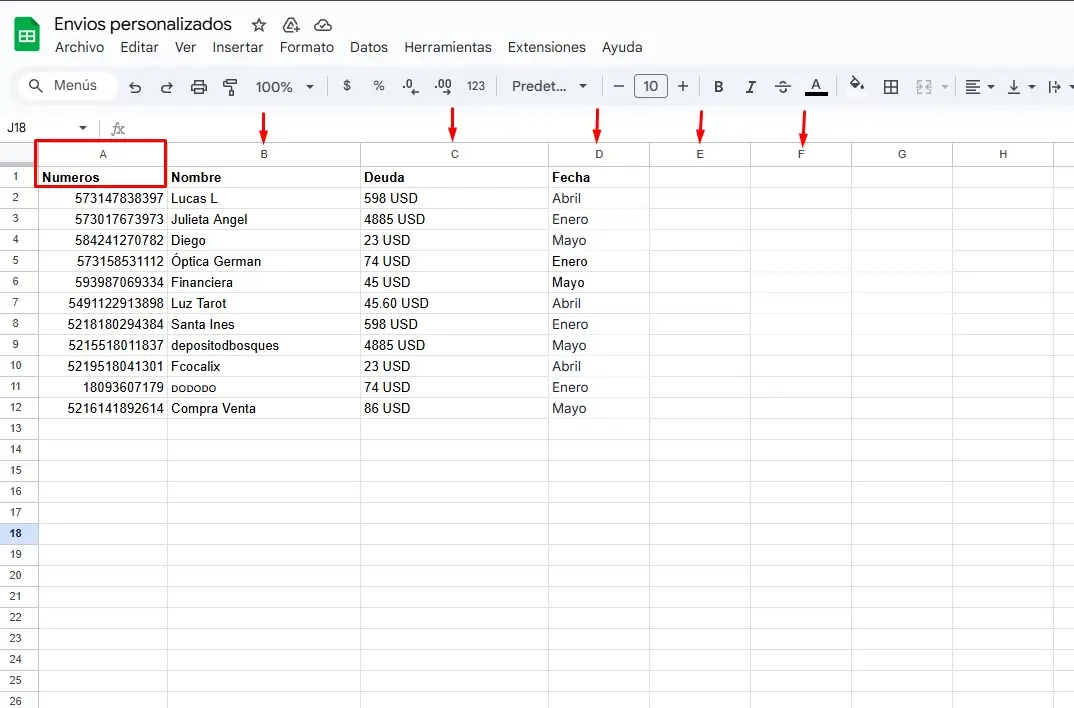Click the decrease font size minus button
The image size is (1074, 708).
tap(619, 86)
